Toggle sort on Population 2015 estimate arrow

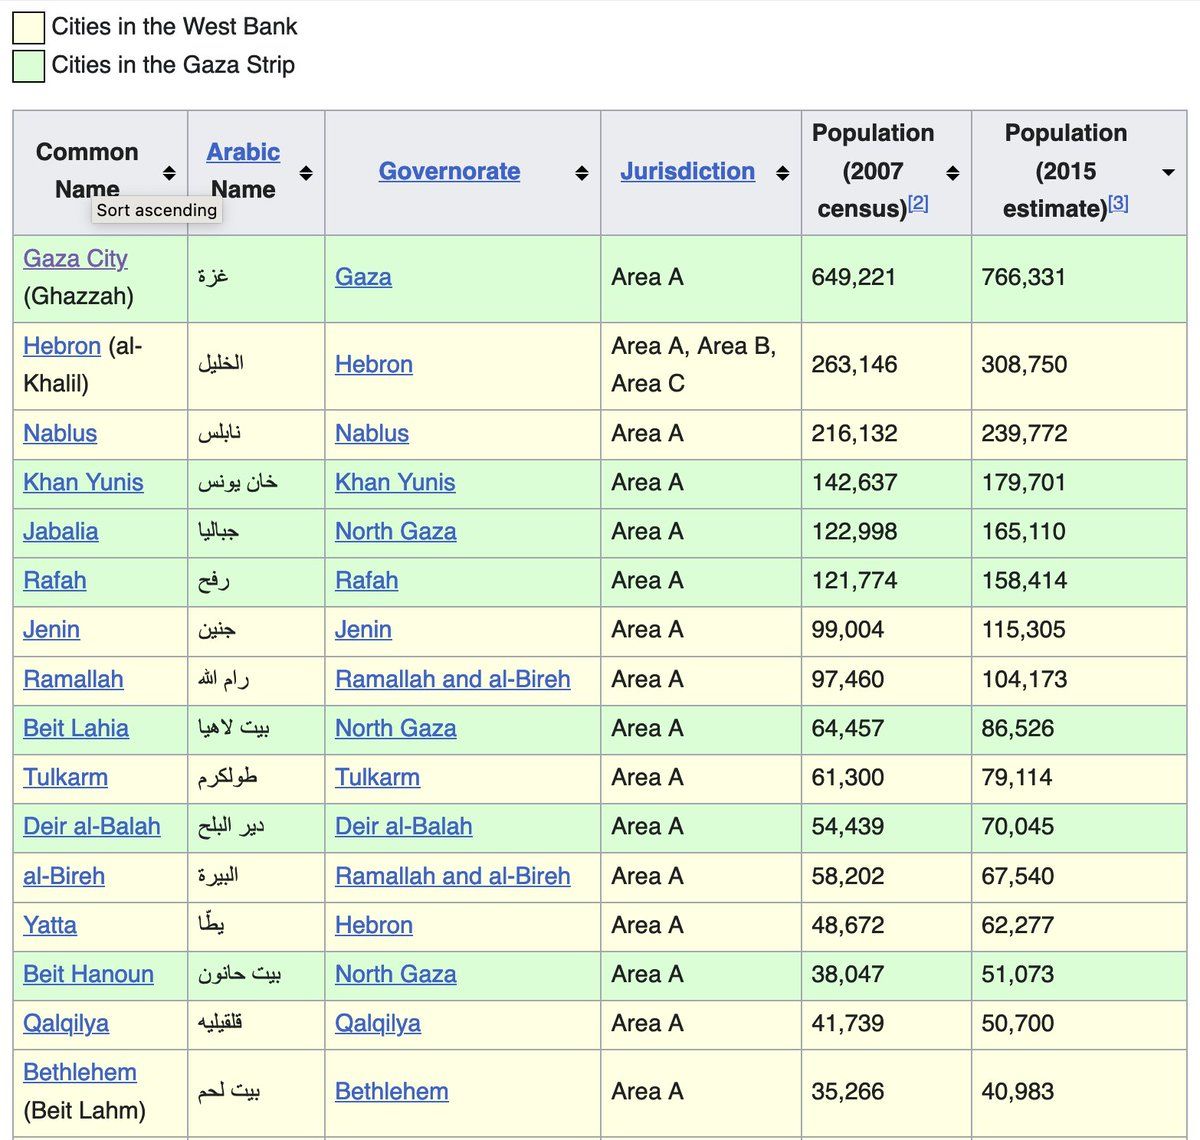pos(1167,173)
